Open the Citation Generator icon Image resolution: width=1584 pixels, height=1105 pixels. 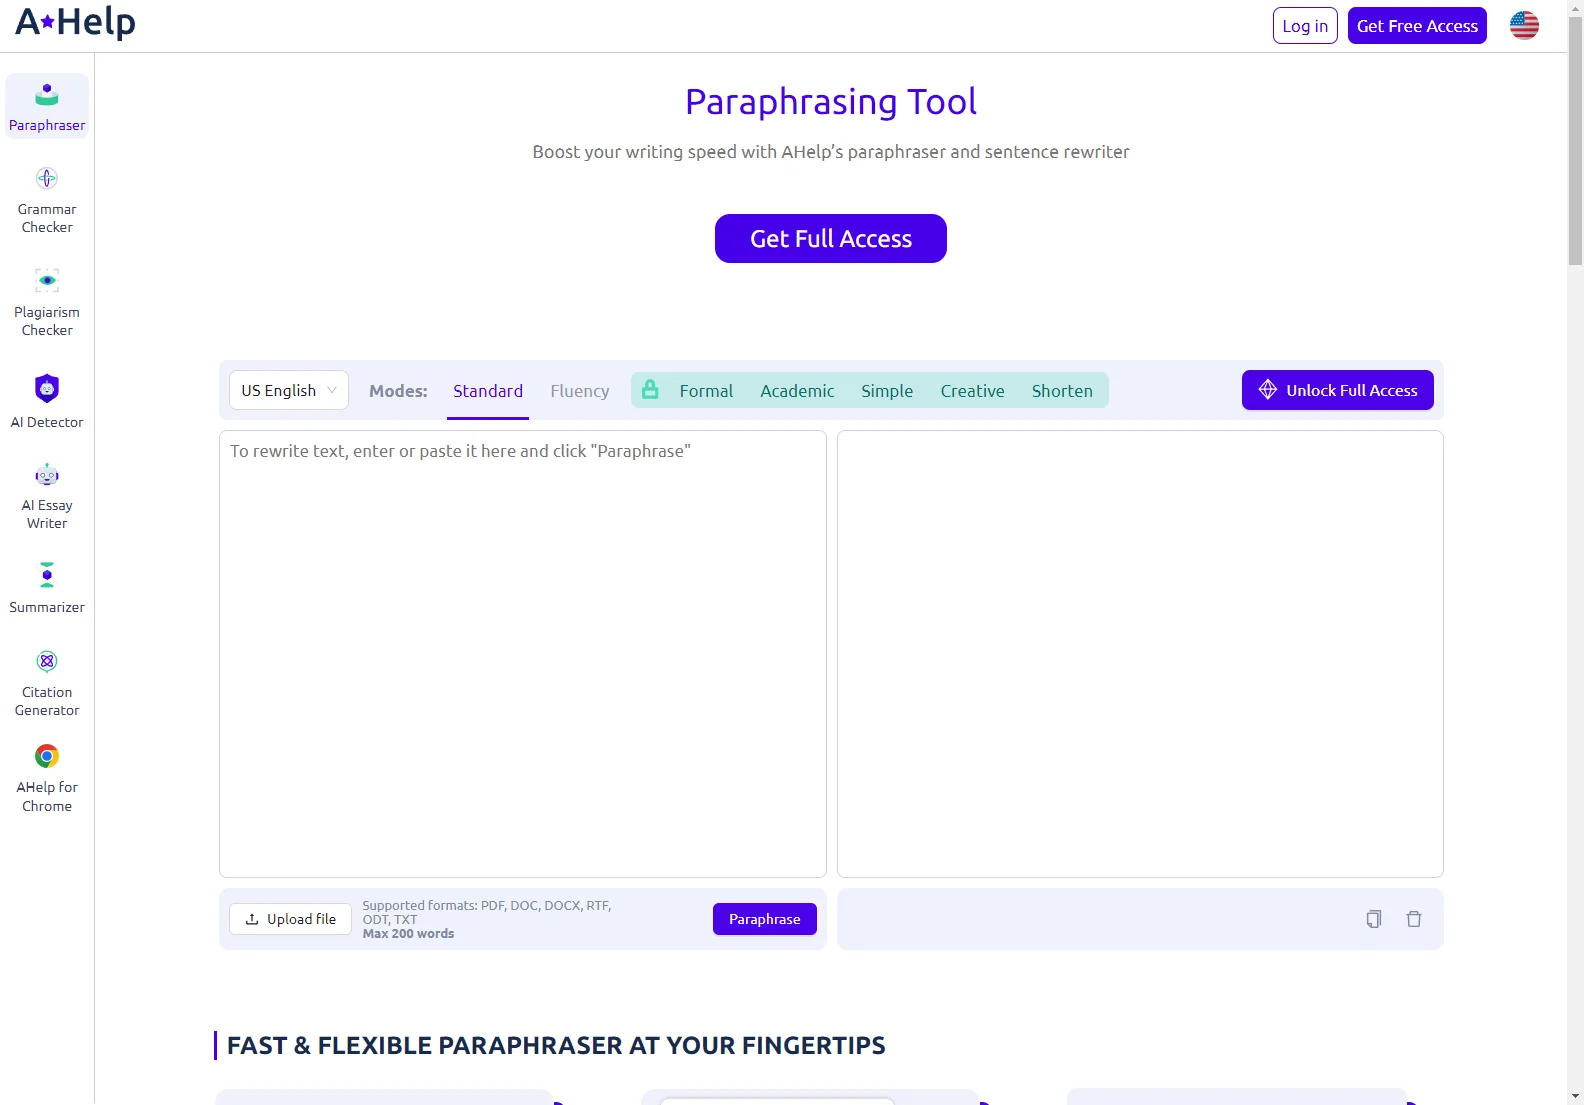click(x=47, y=661)
